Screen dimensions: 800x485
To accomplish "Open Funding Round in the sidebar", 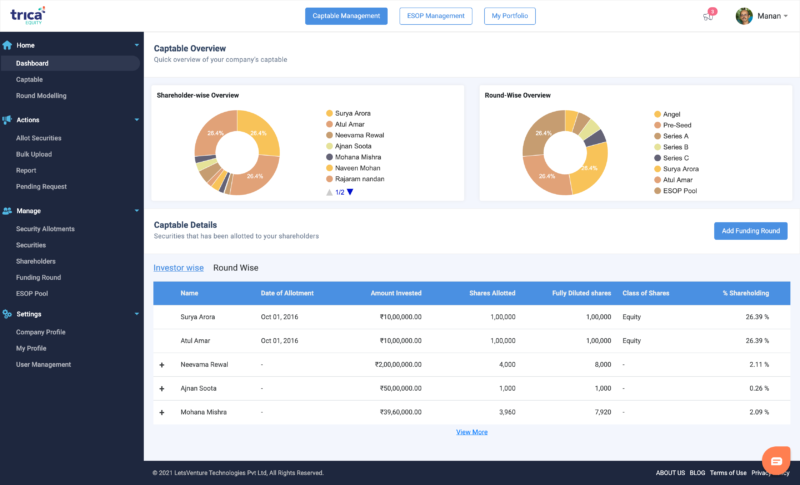I will (38, 277).
